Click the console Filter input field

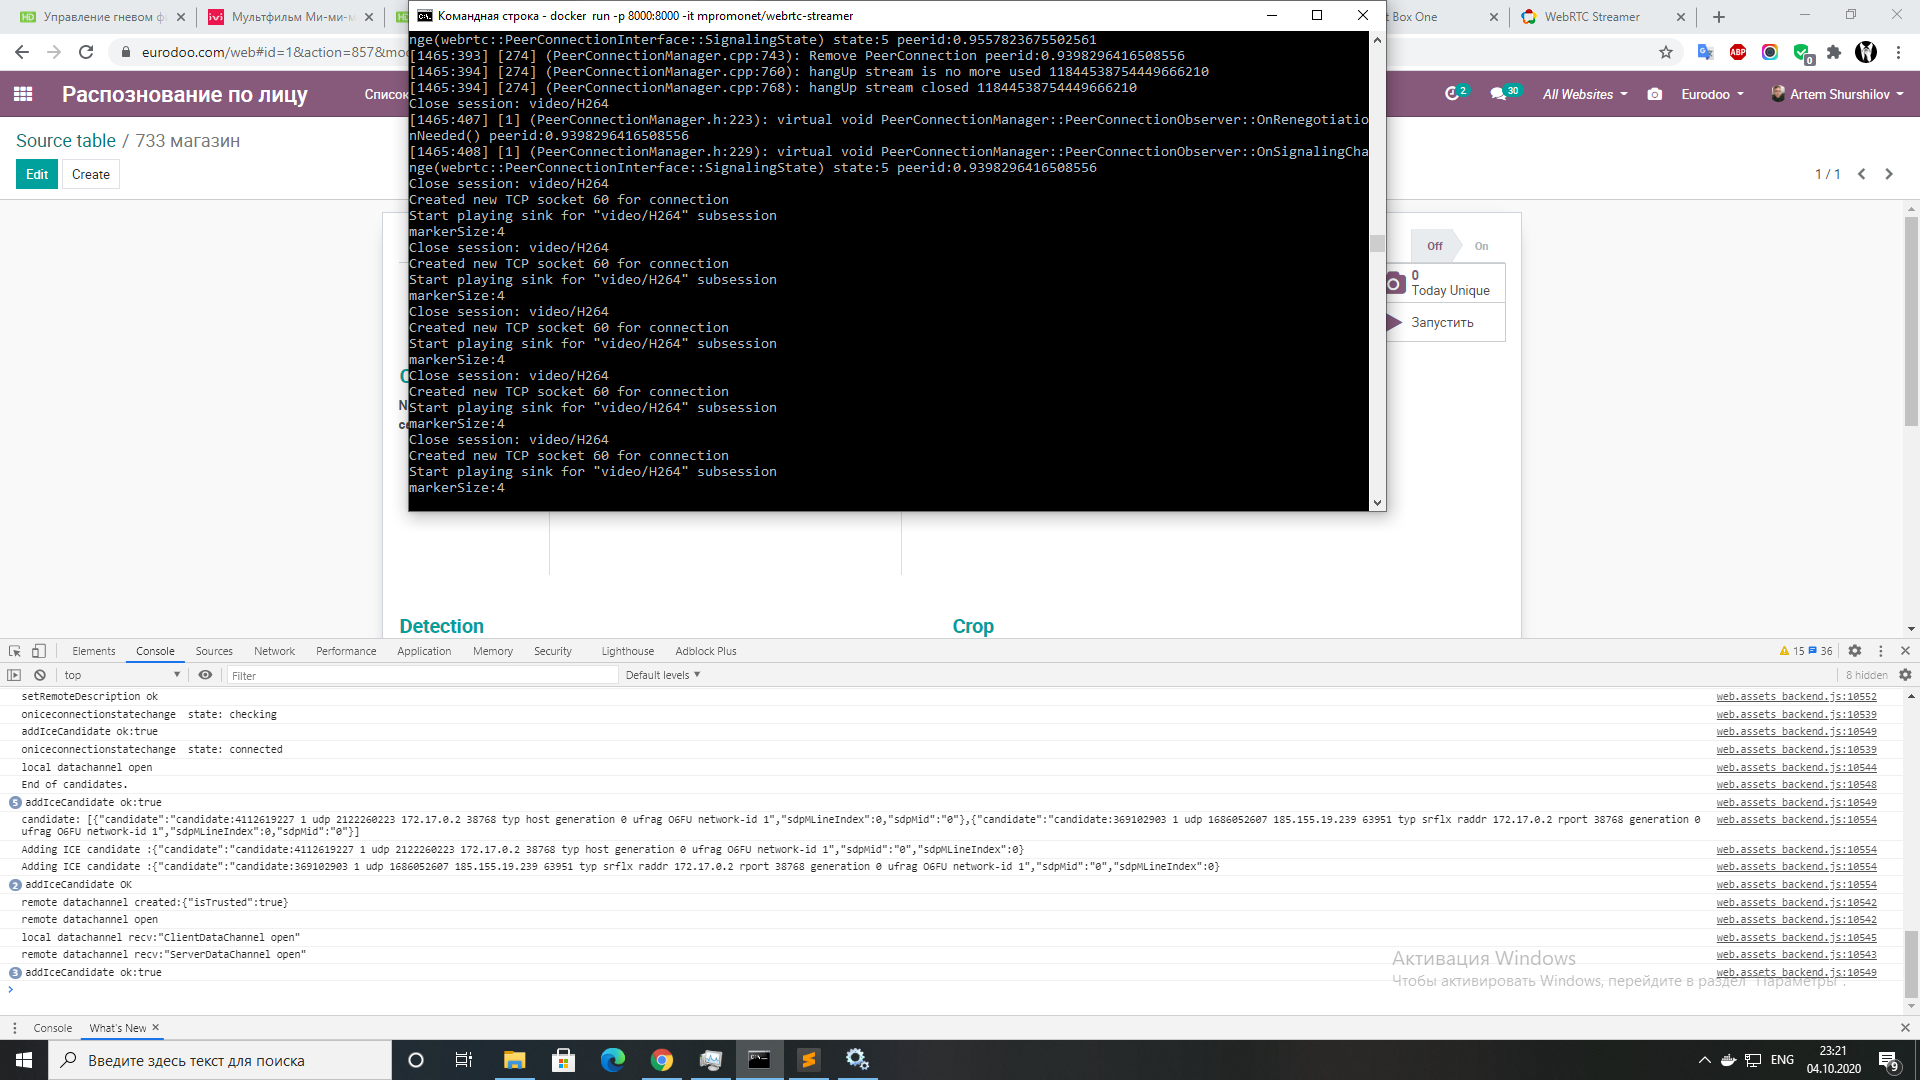point(420,675)
